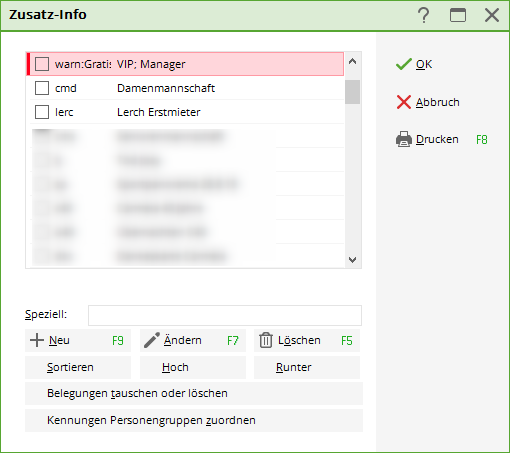Tick the warn:Gratis VIP; Manager checkbox
Screen dimensions: 510x453
click(x=42, y=64)
